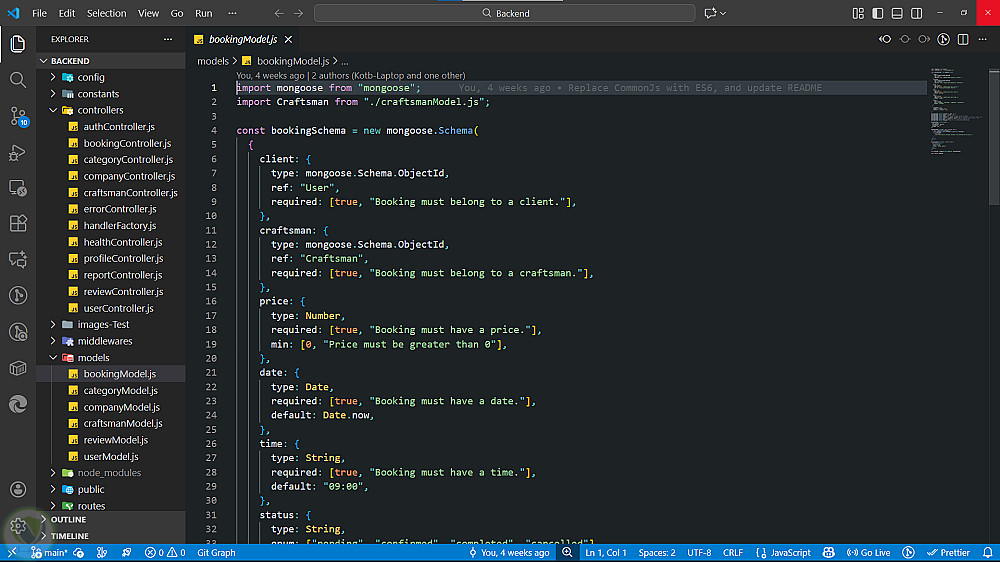Screen dimensions: 1000x562
Task: Collapse the controllers folder
Action: click(x=100, y=110)
